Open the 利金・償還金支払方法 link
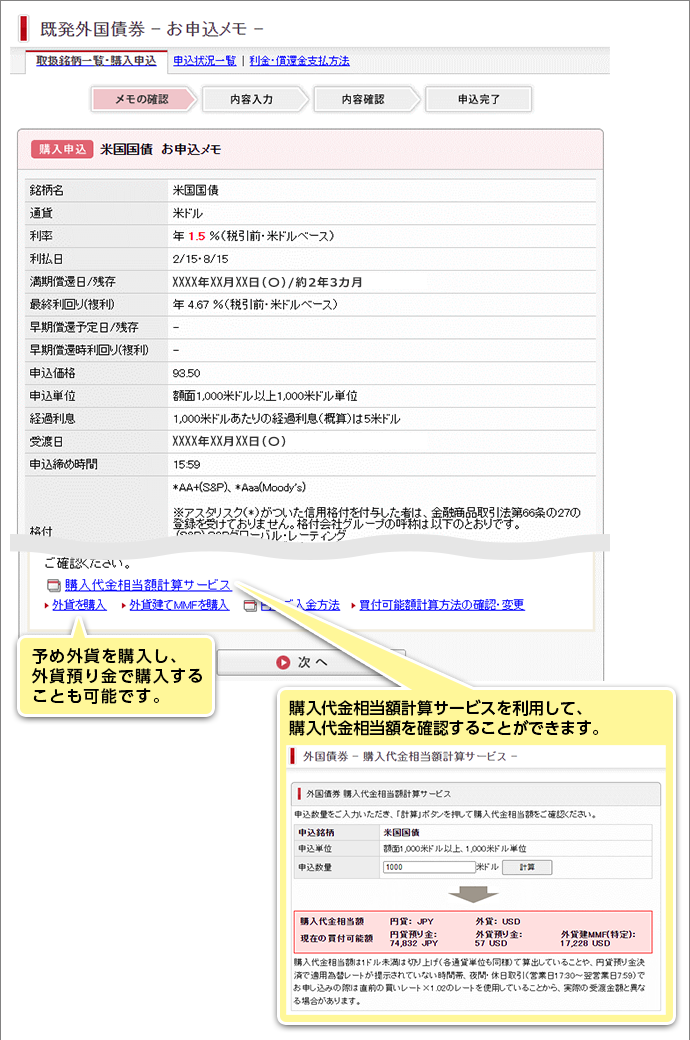690x1040 pixels. [x=299, y=61]
